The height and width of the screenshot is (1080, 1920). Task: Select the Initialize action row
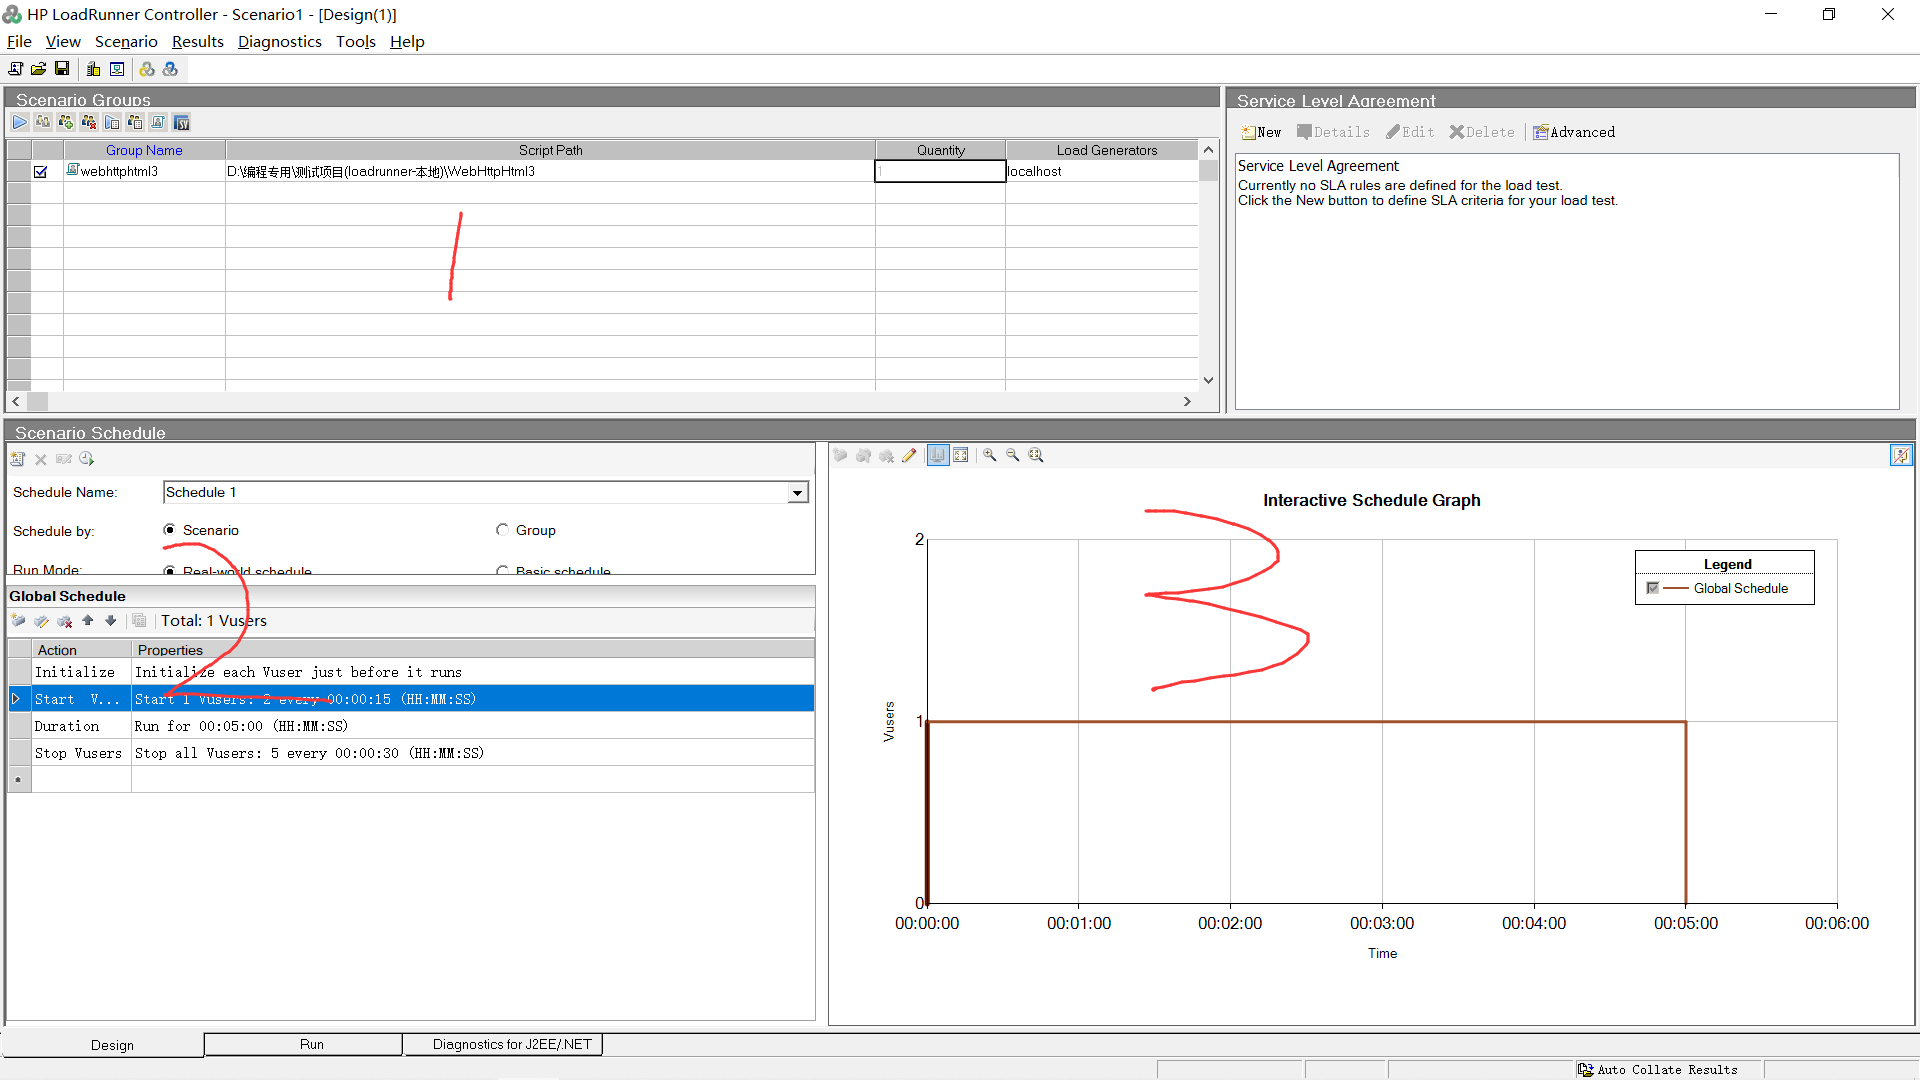(411, 672)
